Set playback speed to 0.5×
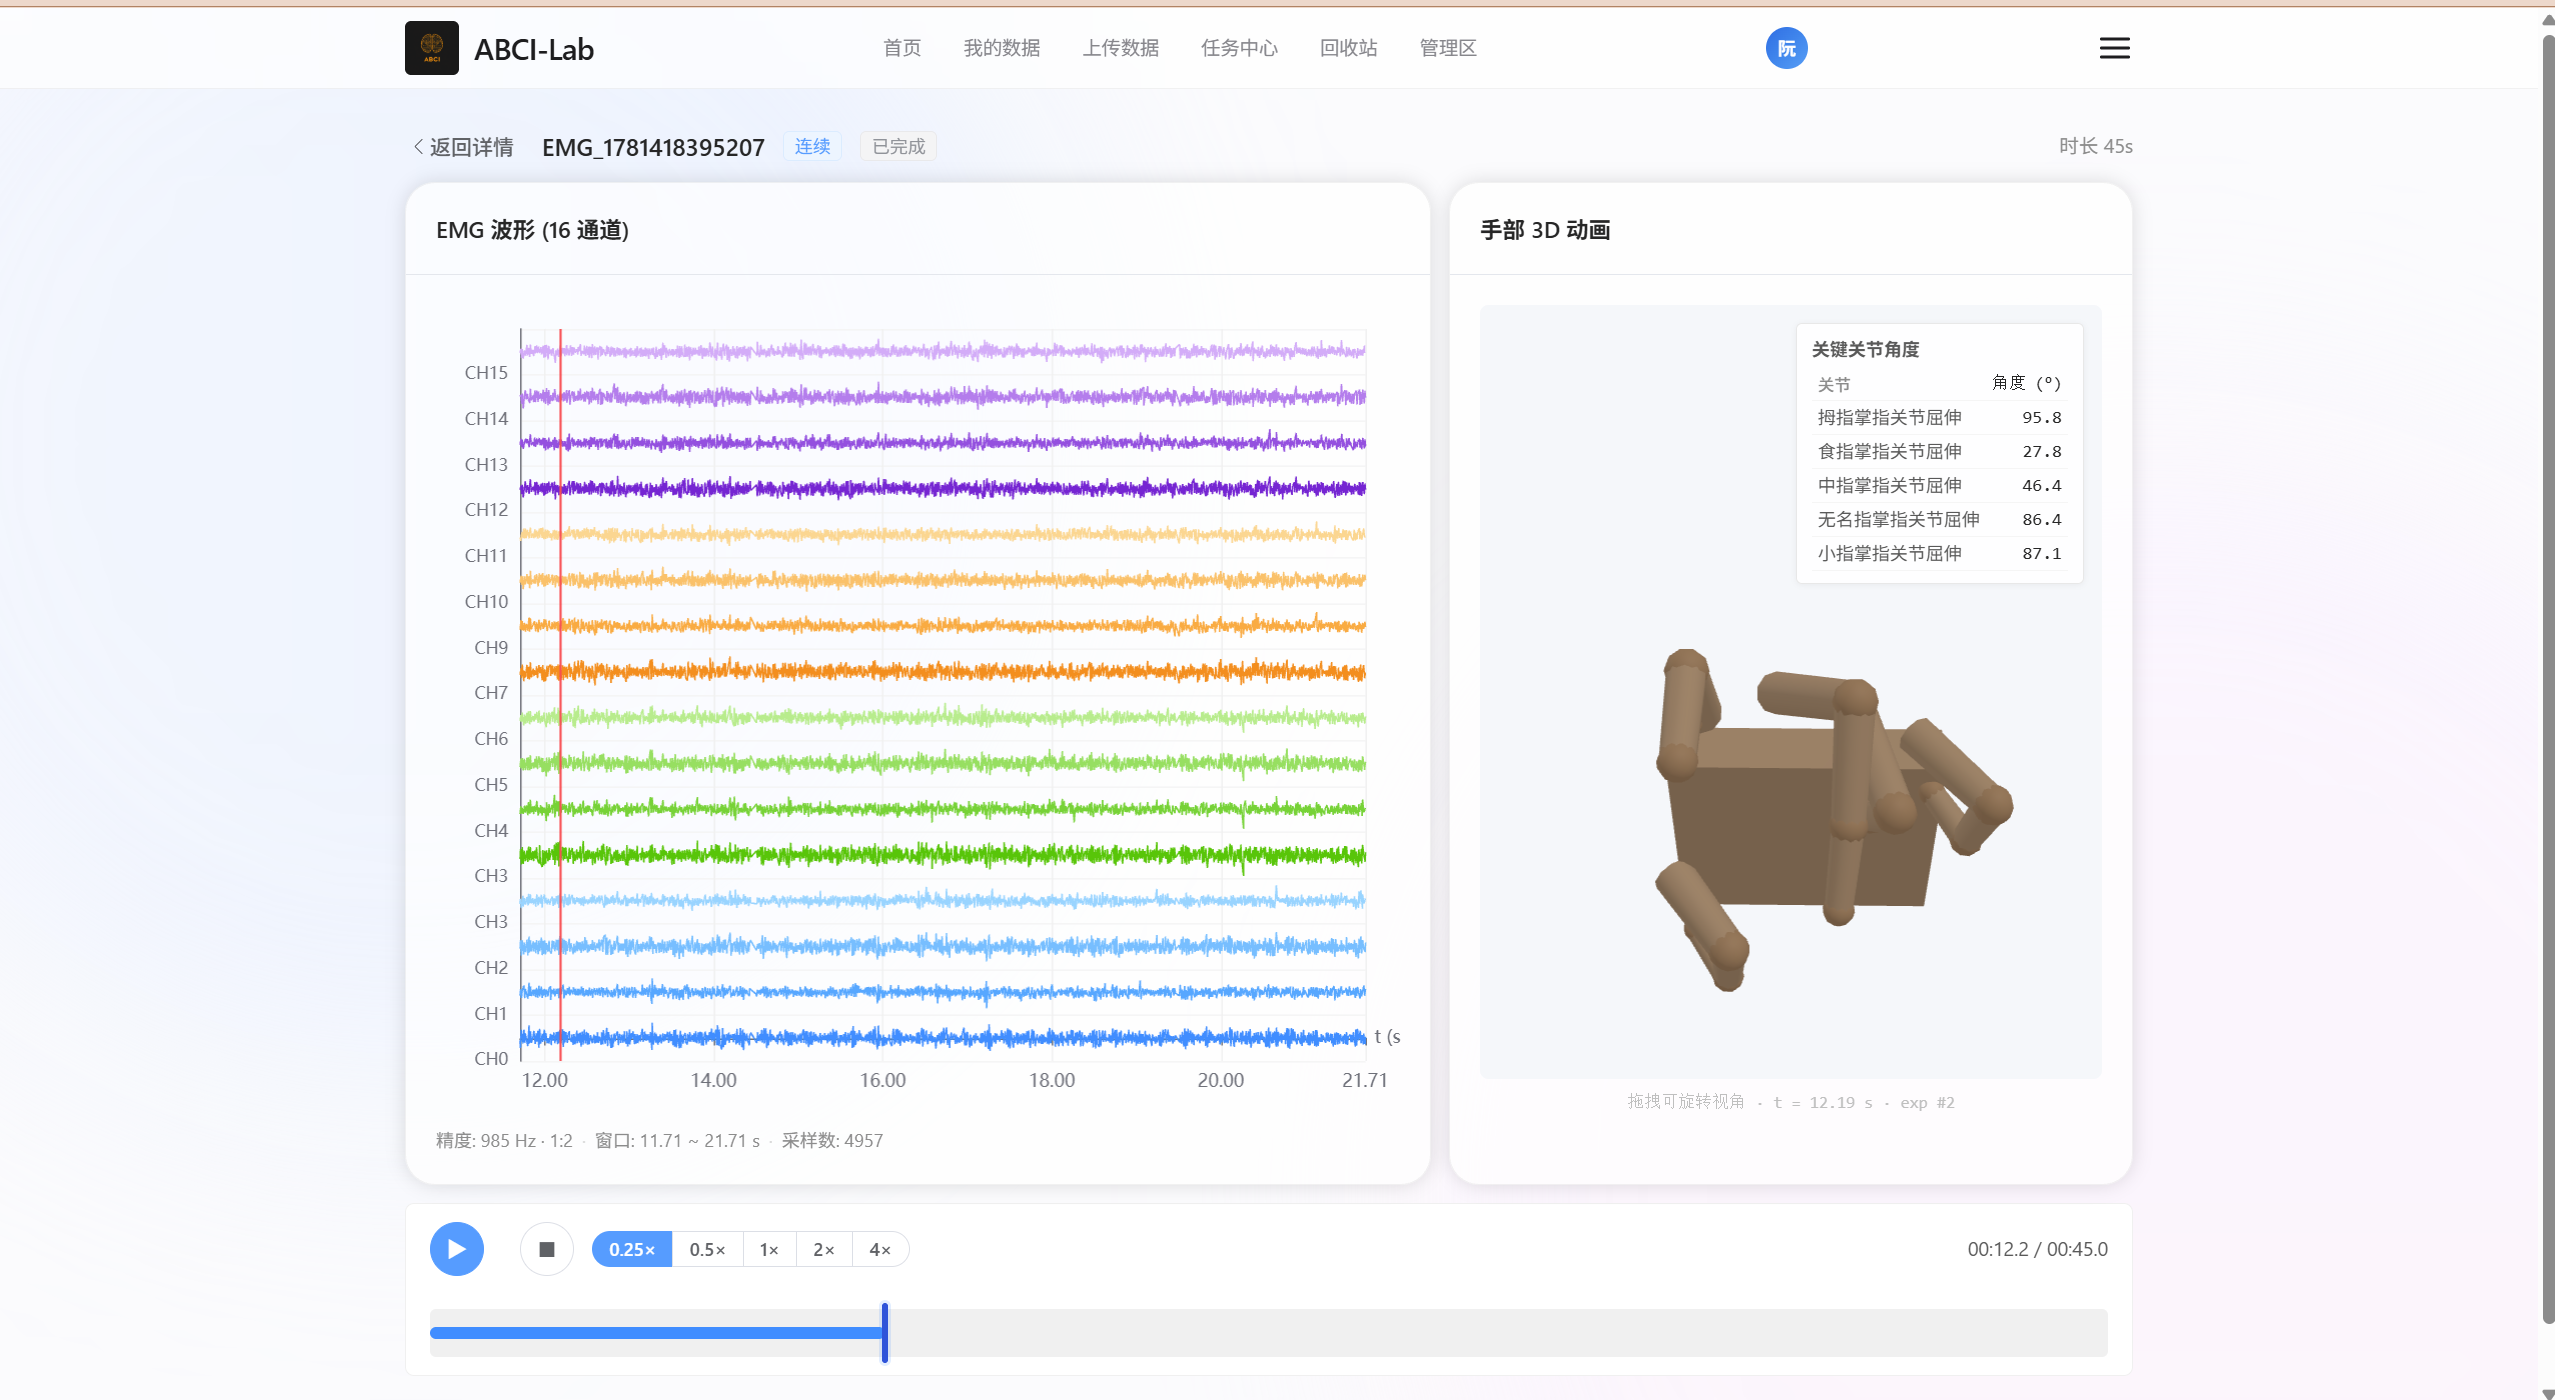This screenshot has width=2555, height=1400. coord(707,1249)
